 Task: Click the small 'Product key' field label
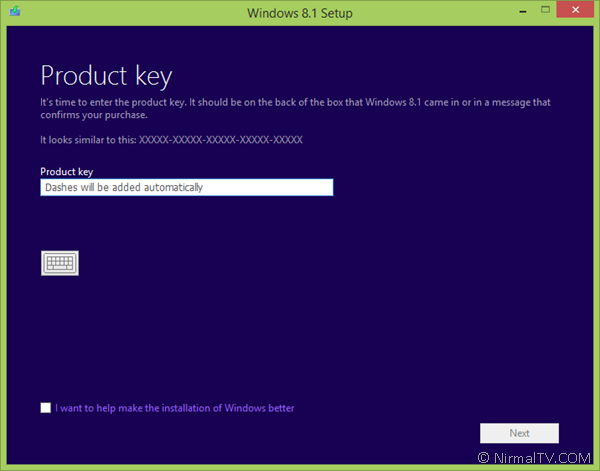(x=67, y=172)
